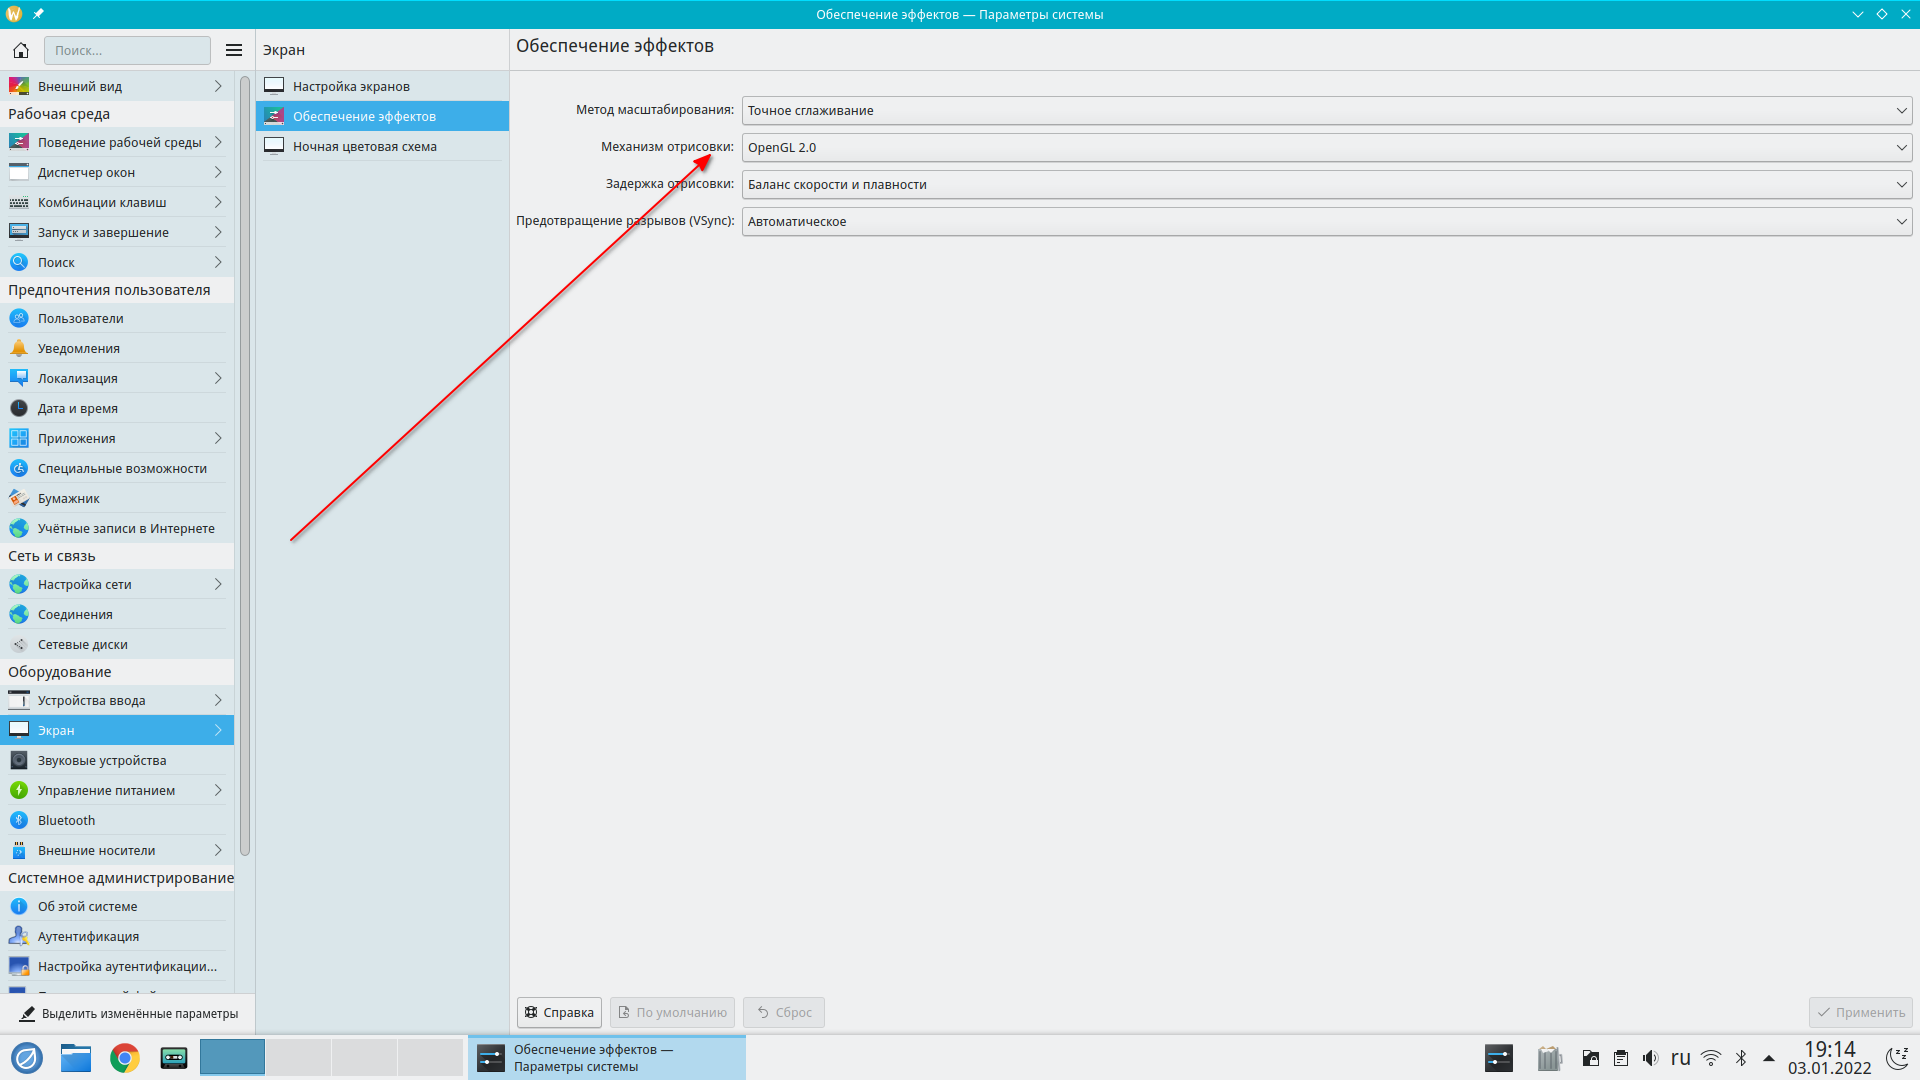1920x1080 pixels.
Task: Open the hamburger menu next to search
Action: coord(234,50)
